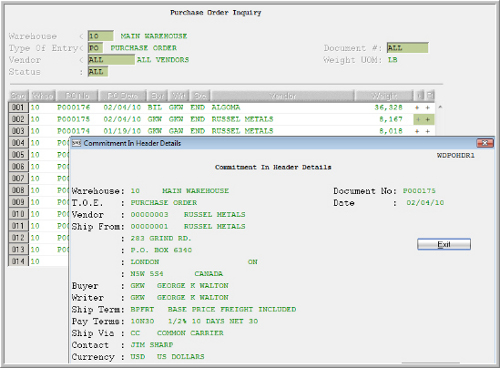
Task: Click vendor code 00000003 in the dialog
Action: (149, 215)
